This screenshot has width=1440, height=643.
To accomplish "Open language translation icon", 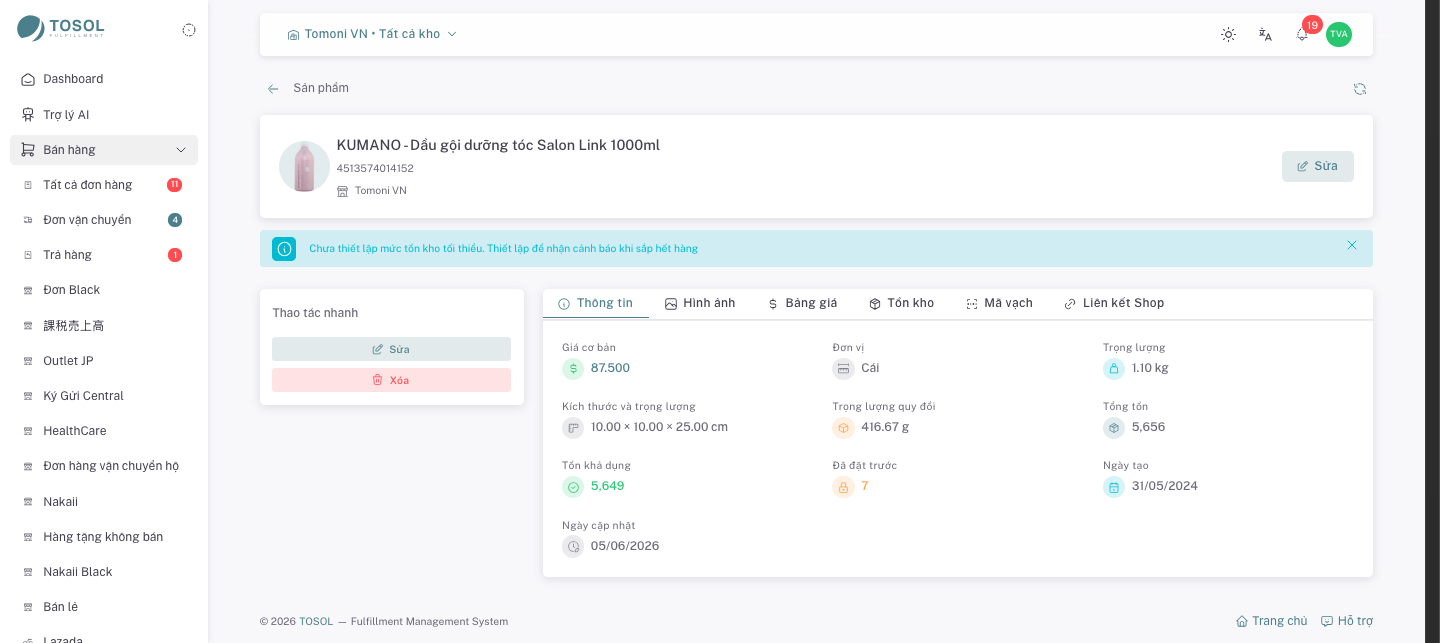I will pyautogui.click(x=1265, y=34).
